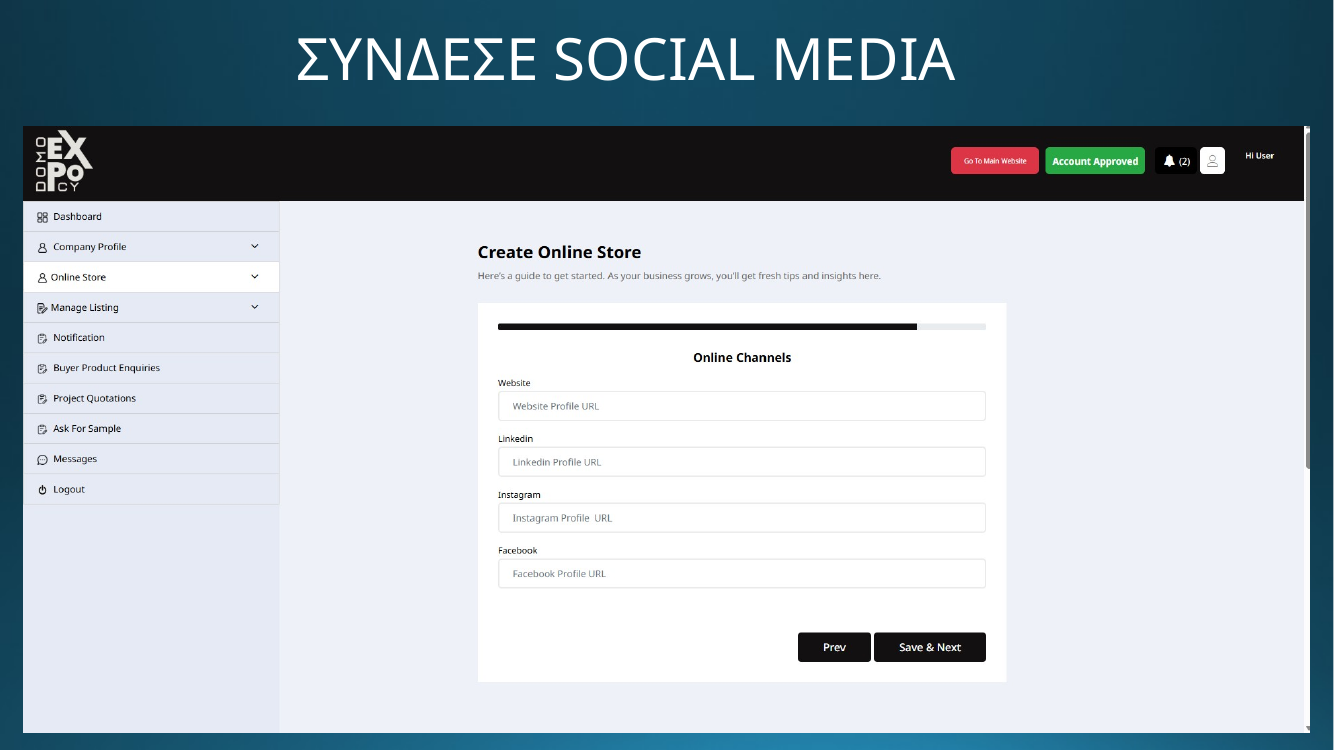This screenshot has width=1334, height=750.
Task: Select Logout in sidebar
Action: pos(151,489)
